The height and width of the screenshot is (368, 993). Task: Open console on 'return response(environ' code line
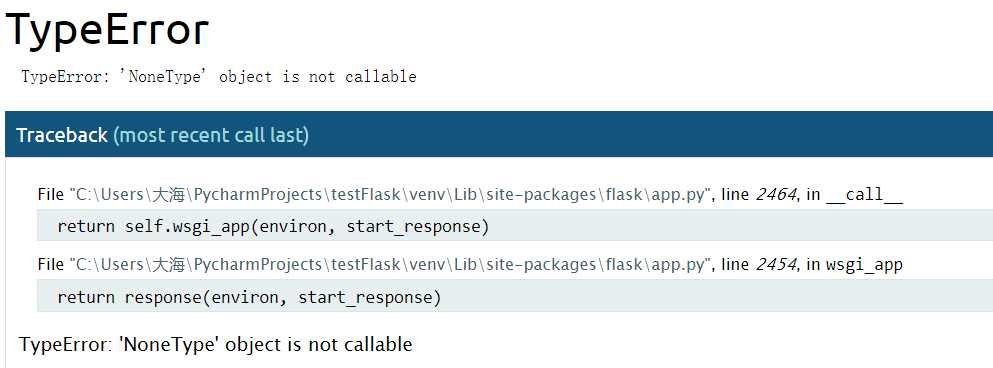[515, 296]
